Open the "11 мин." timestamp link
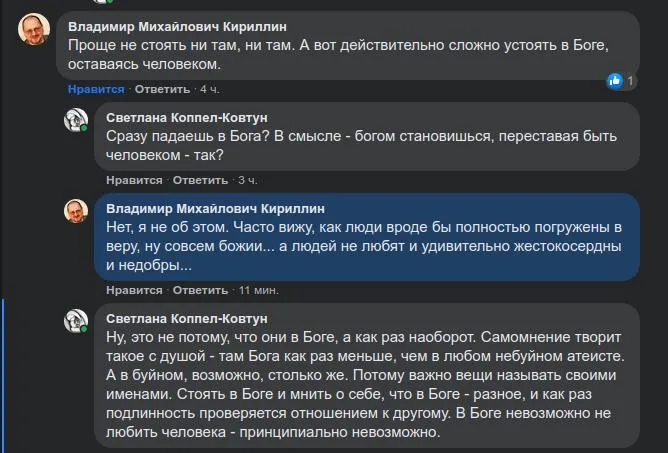This screenshot has height=453, width=668. [258, 290]
